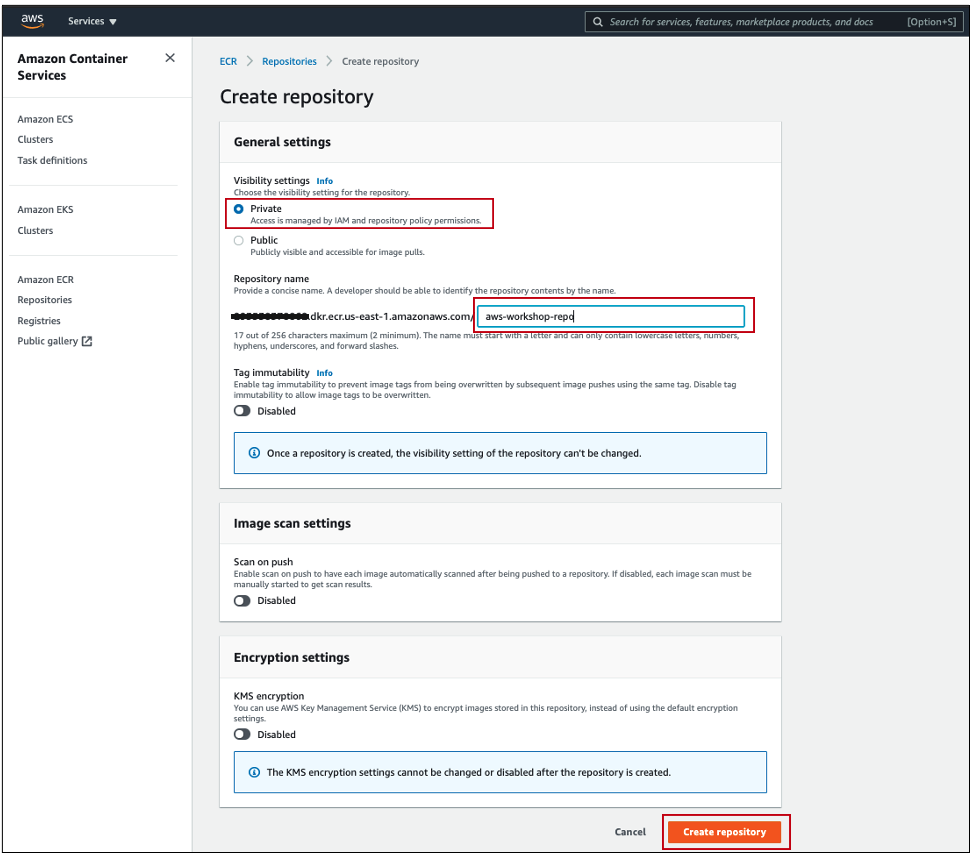Click info icon in KMS encryption notice
The height and width of the screenshot is (858, 973).
[x=254, y=772]
